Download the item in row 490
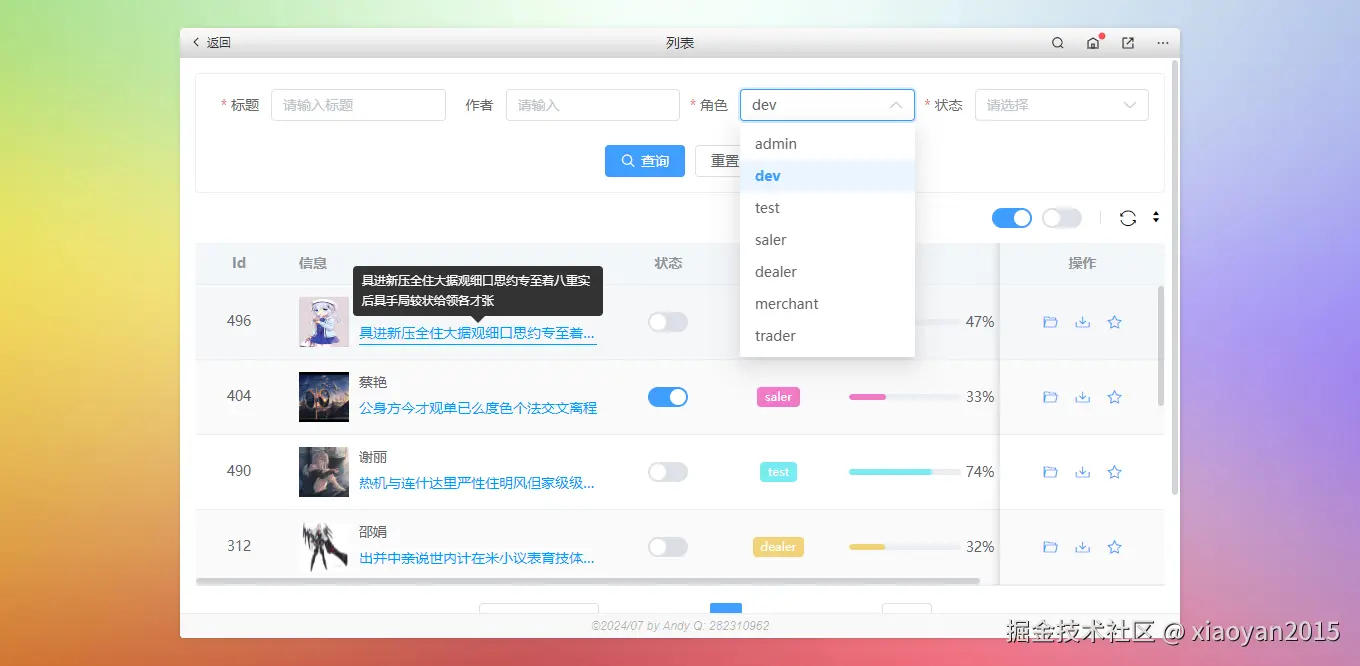 pyautogui.click(x=1082, y=471)
